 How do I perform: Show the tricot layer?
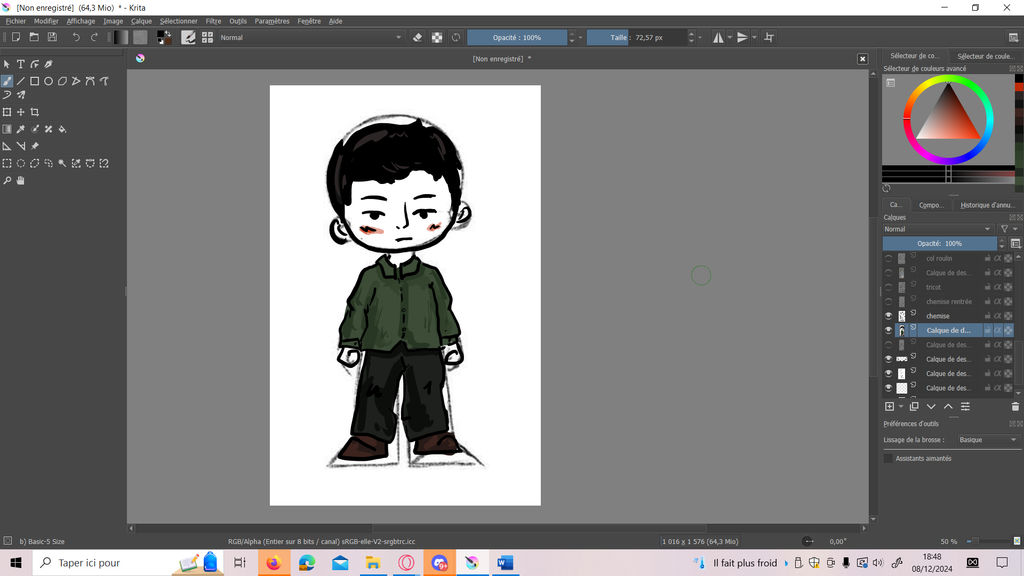click(x=888, y=287)
